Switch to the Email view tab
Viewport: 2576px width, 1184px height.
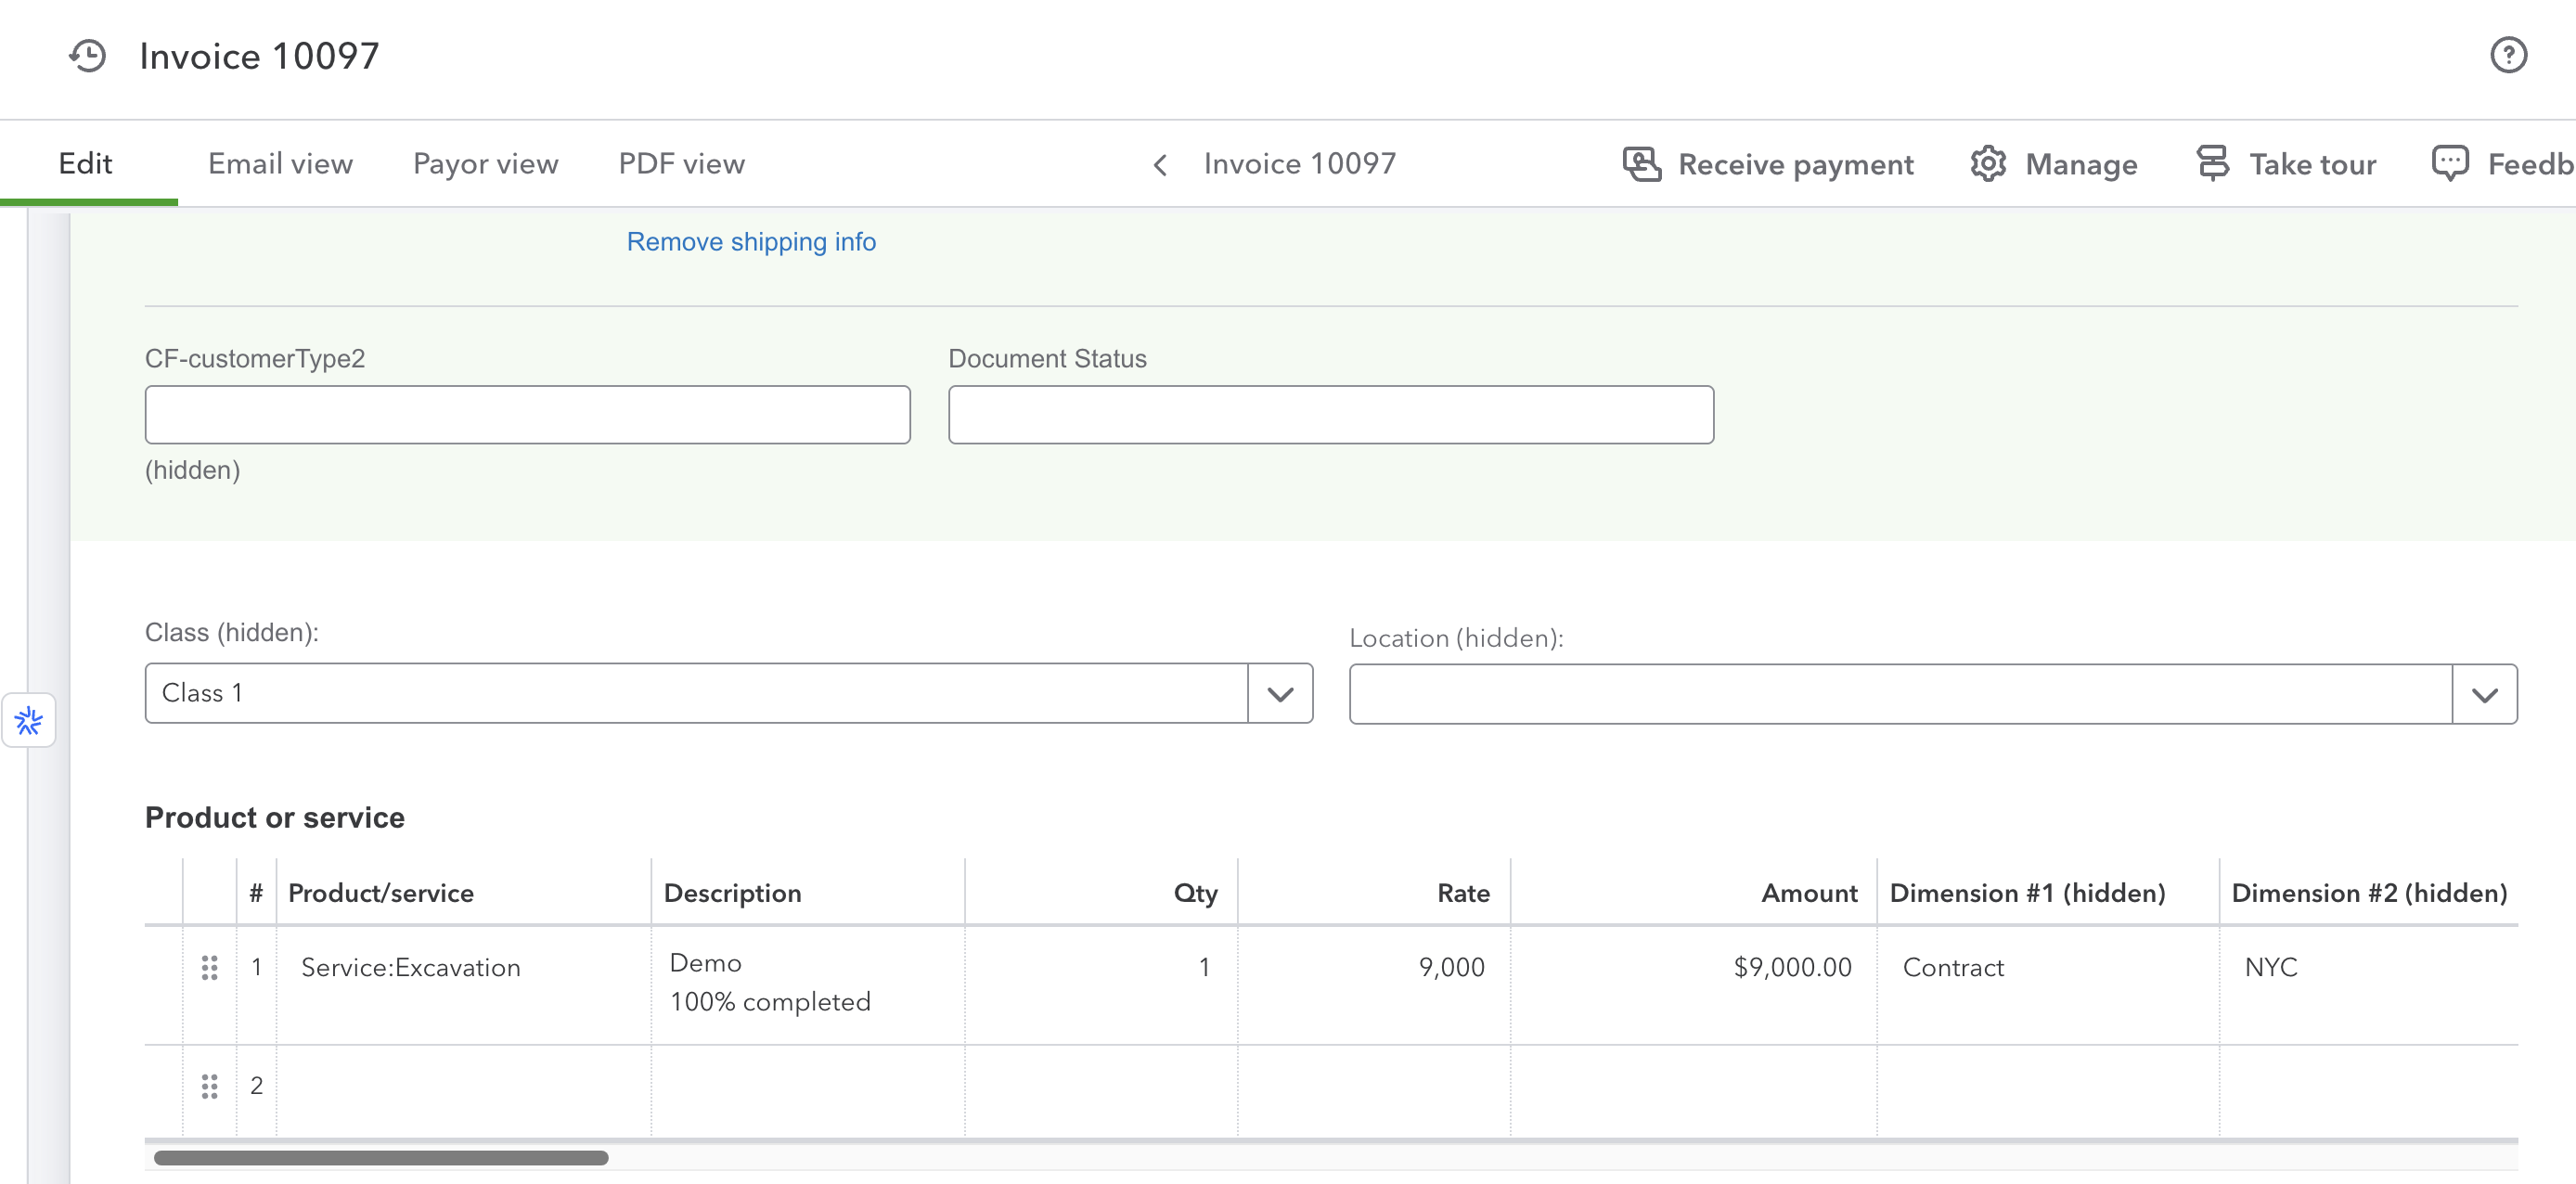point(280,164)
